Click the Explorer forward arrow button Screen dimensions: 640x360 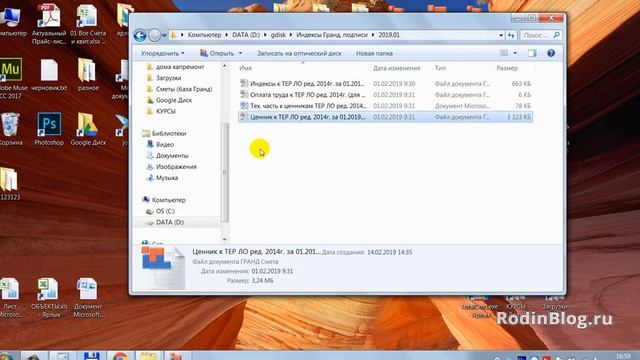pyautogui.click(x=154, y=36)
